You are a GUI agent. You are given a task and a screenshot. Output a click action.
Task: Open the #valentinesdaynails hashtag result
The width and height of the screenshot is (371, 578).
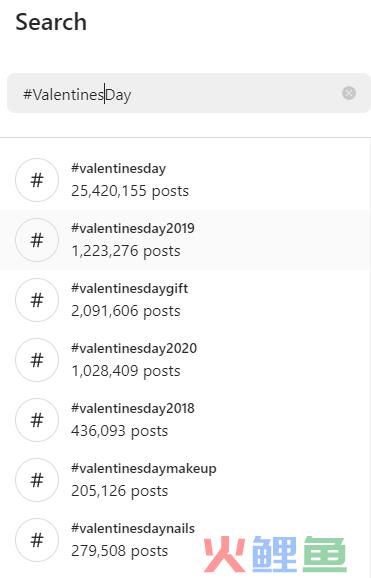tap(186, 540)
